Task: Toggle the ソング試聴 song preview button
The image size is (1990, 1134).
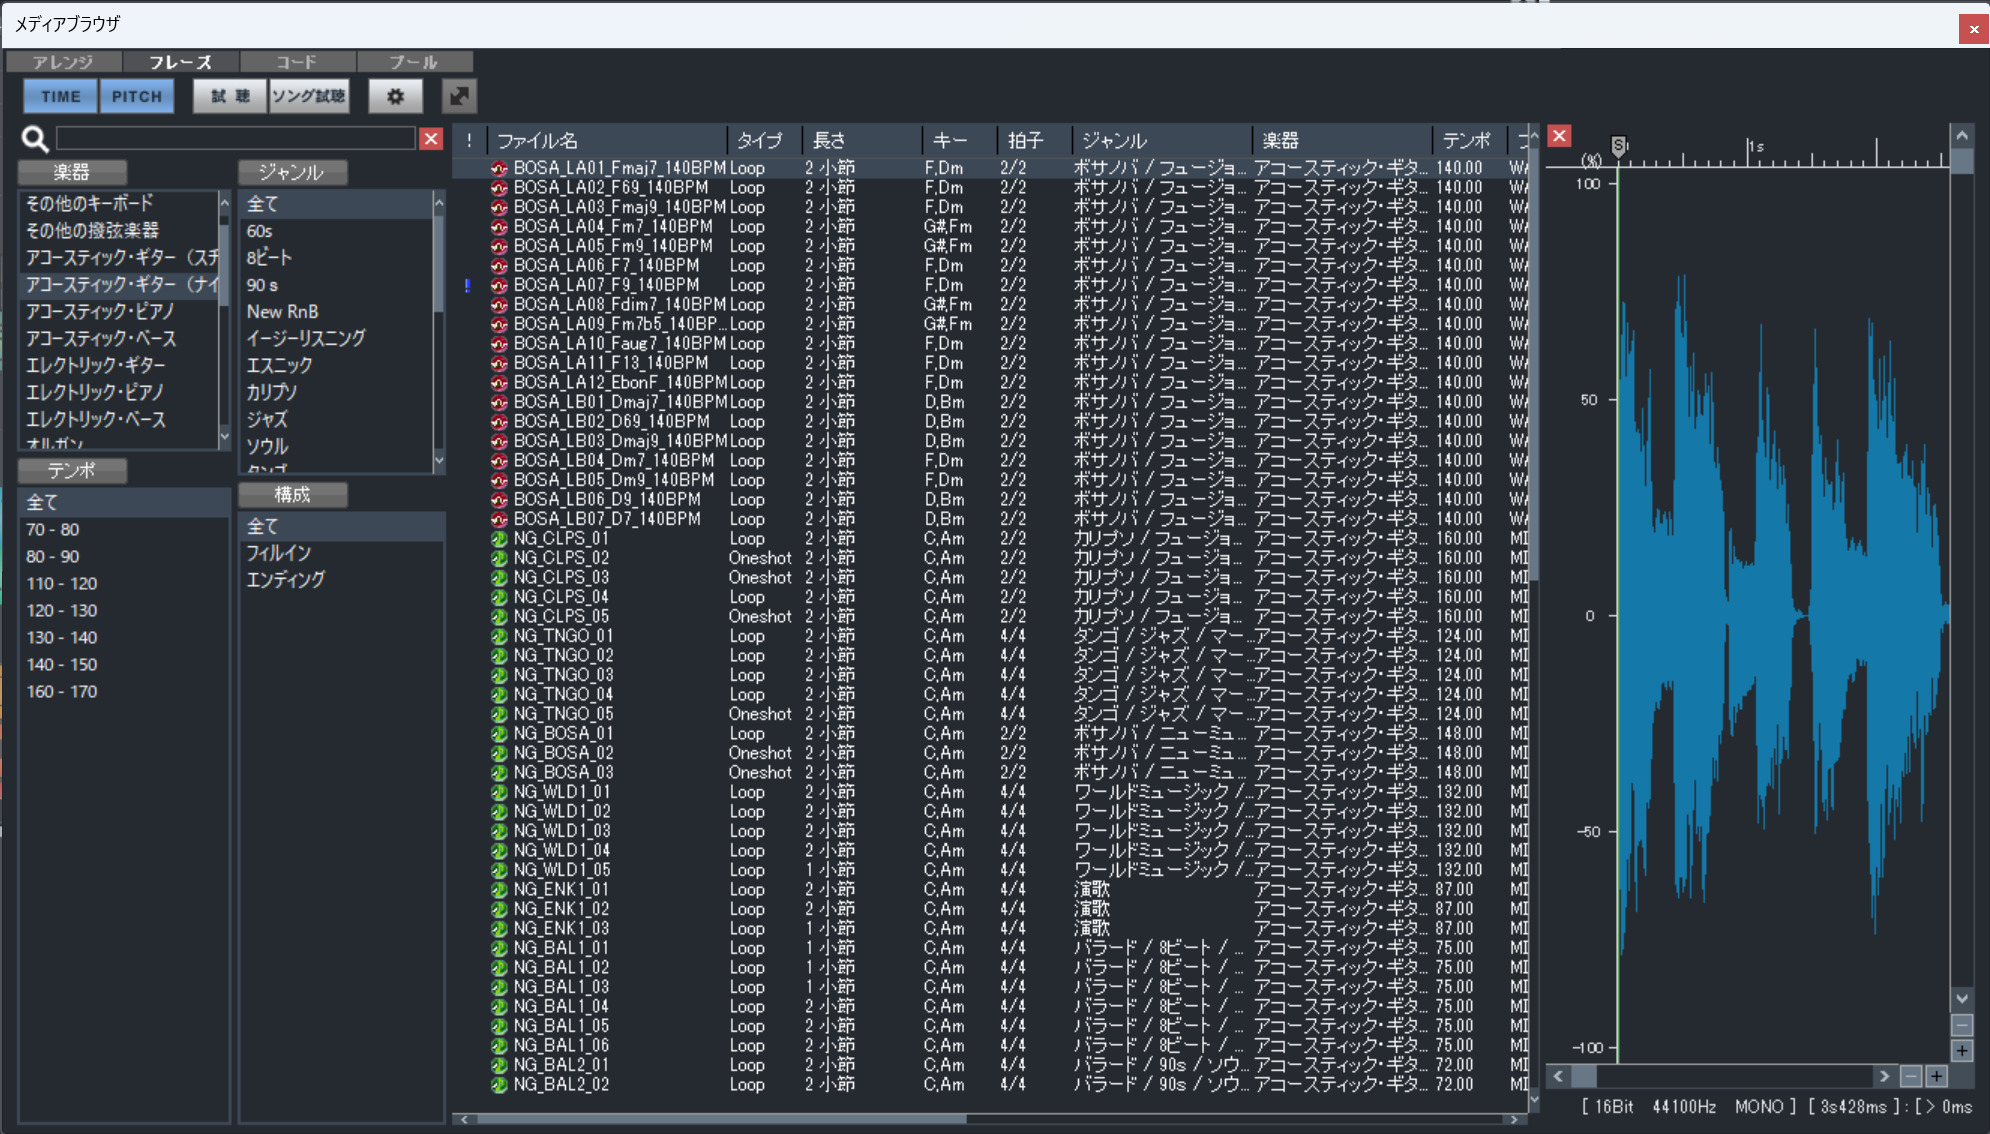Action: tap(309, 96)
